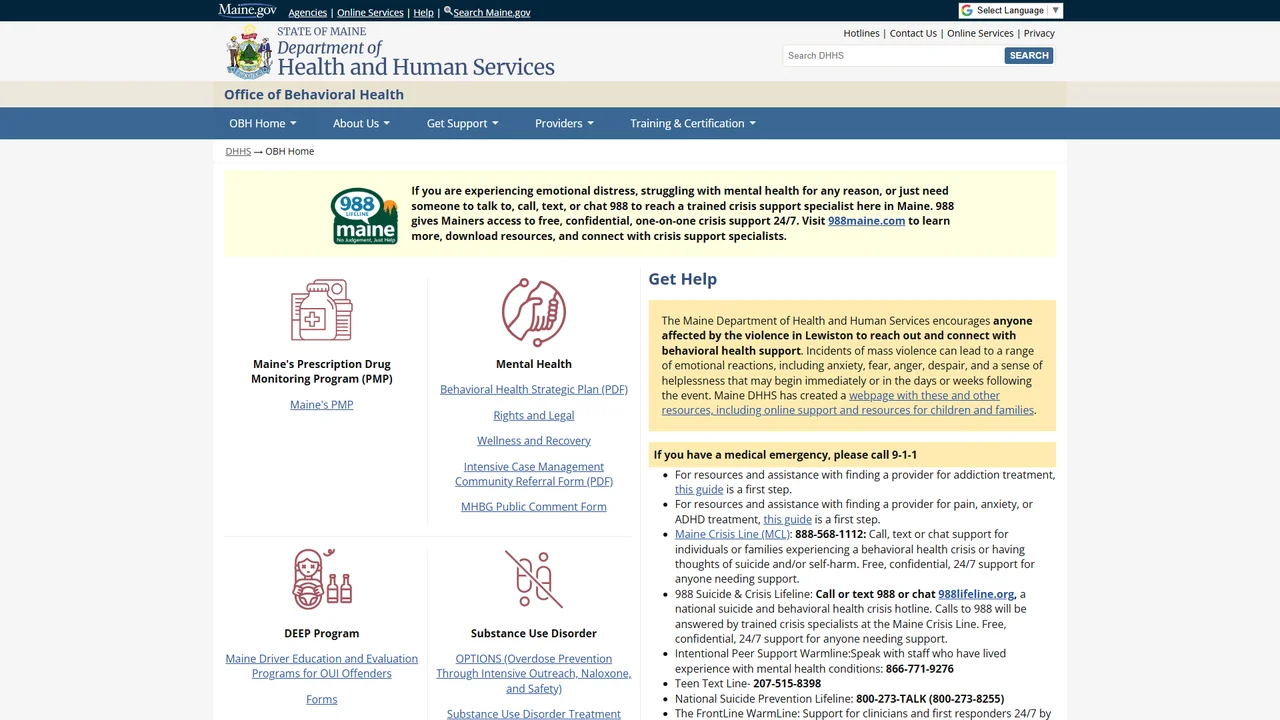The image size is (1280, 720).
Task: Click the DEEP Program driver icon
Action: (x=322, y=579)
